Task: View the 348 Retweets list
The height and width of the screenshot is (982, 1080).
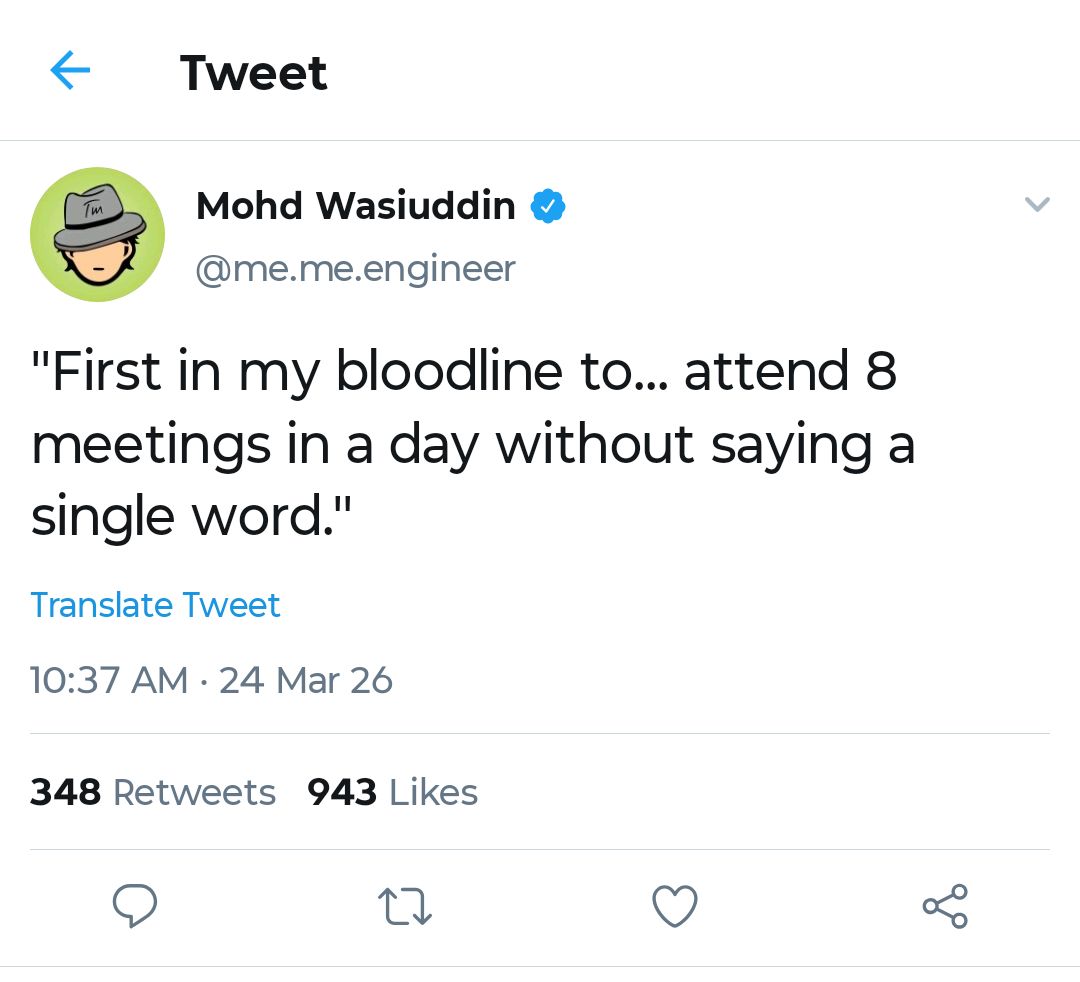Action: [153, 792]
